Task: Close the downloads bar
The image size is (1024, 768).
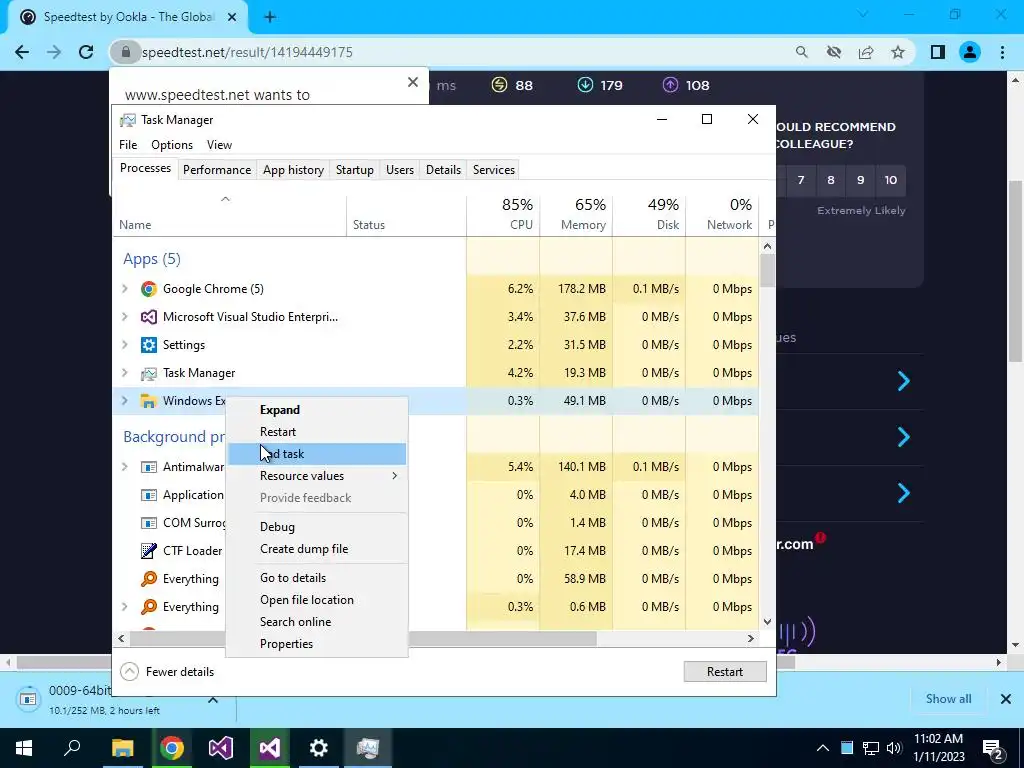Action: coord(1006,699)
